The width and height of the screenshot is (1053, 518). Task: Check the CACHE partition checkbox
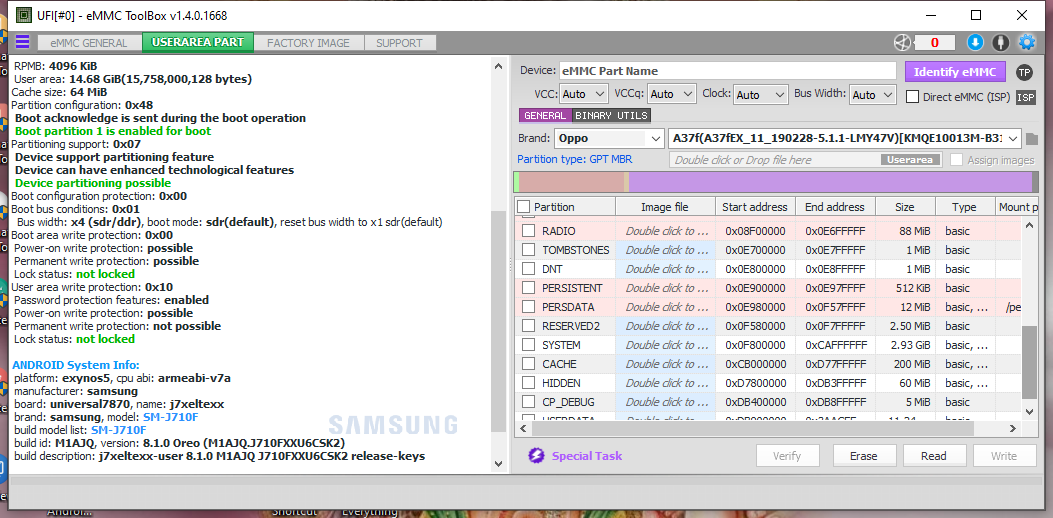(529, 364)
